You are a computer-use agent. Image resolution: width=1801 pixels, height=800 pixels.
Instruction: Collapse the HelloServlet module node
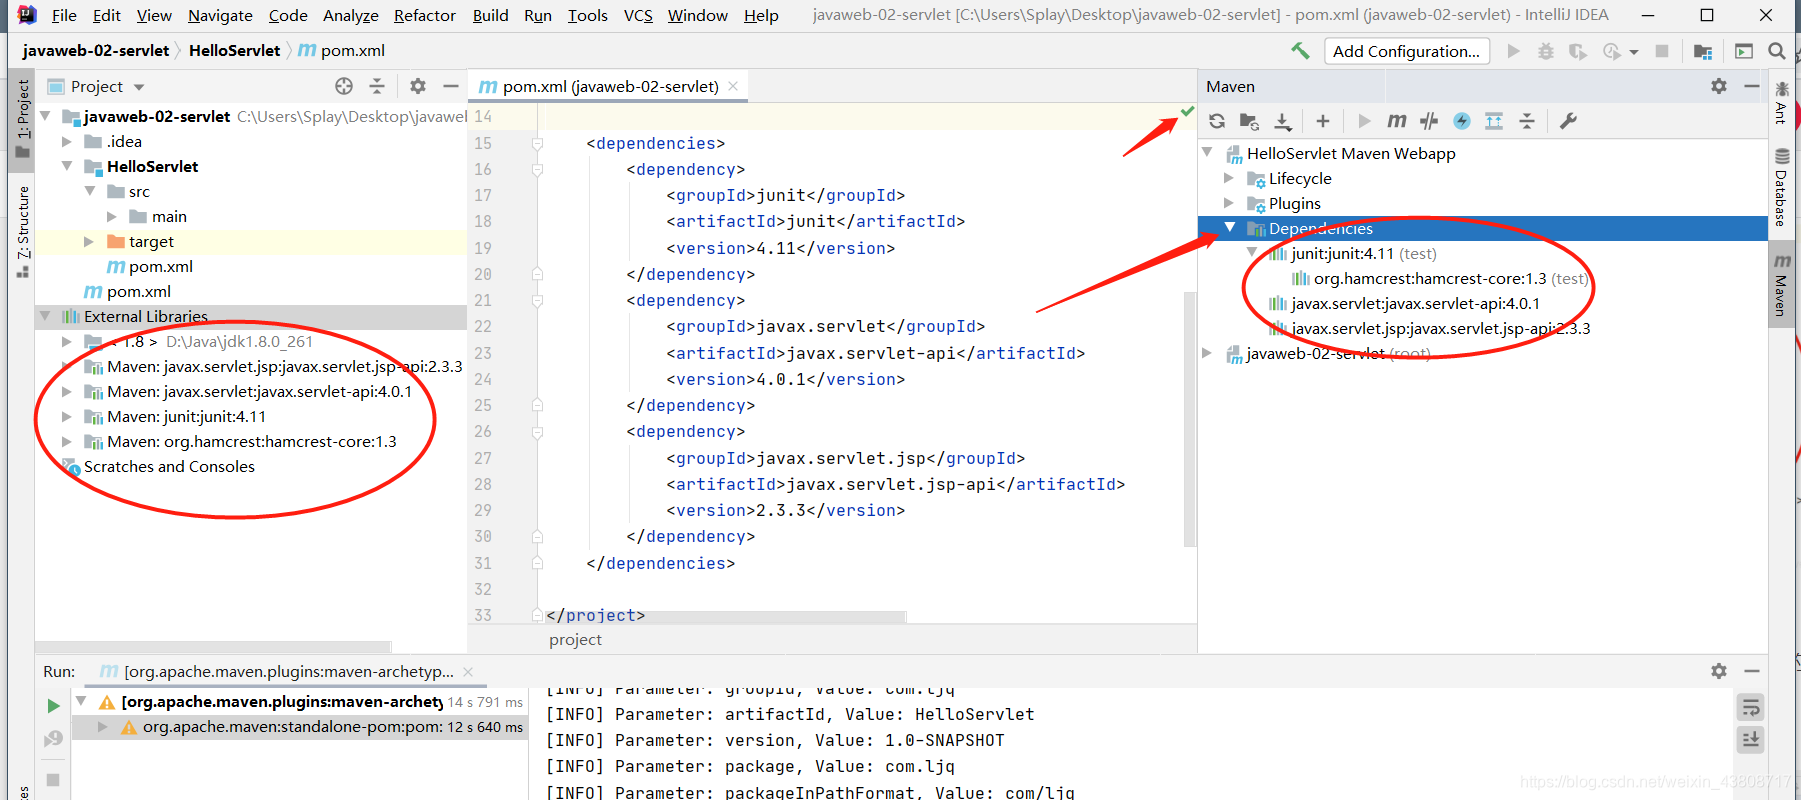67,167
